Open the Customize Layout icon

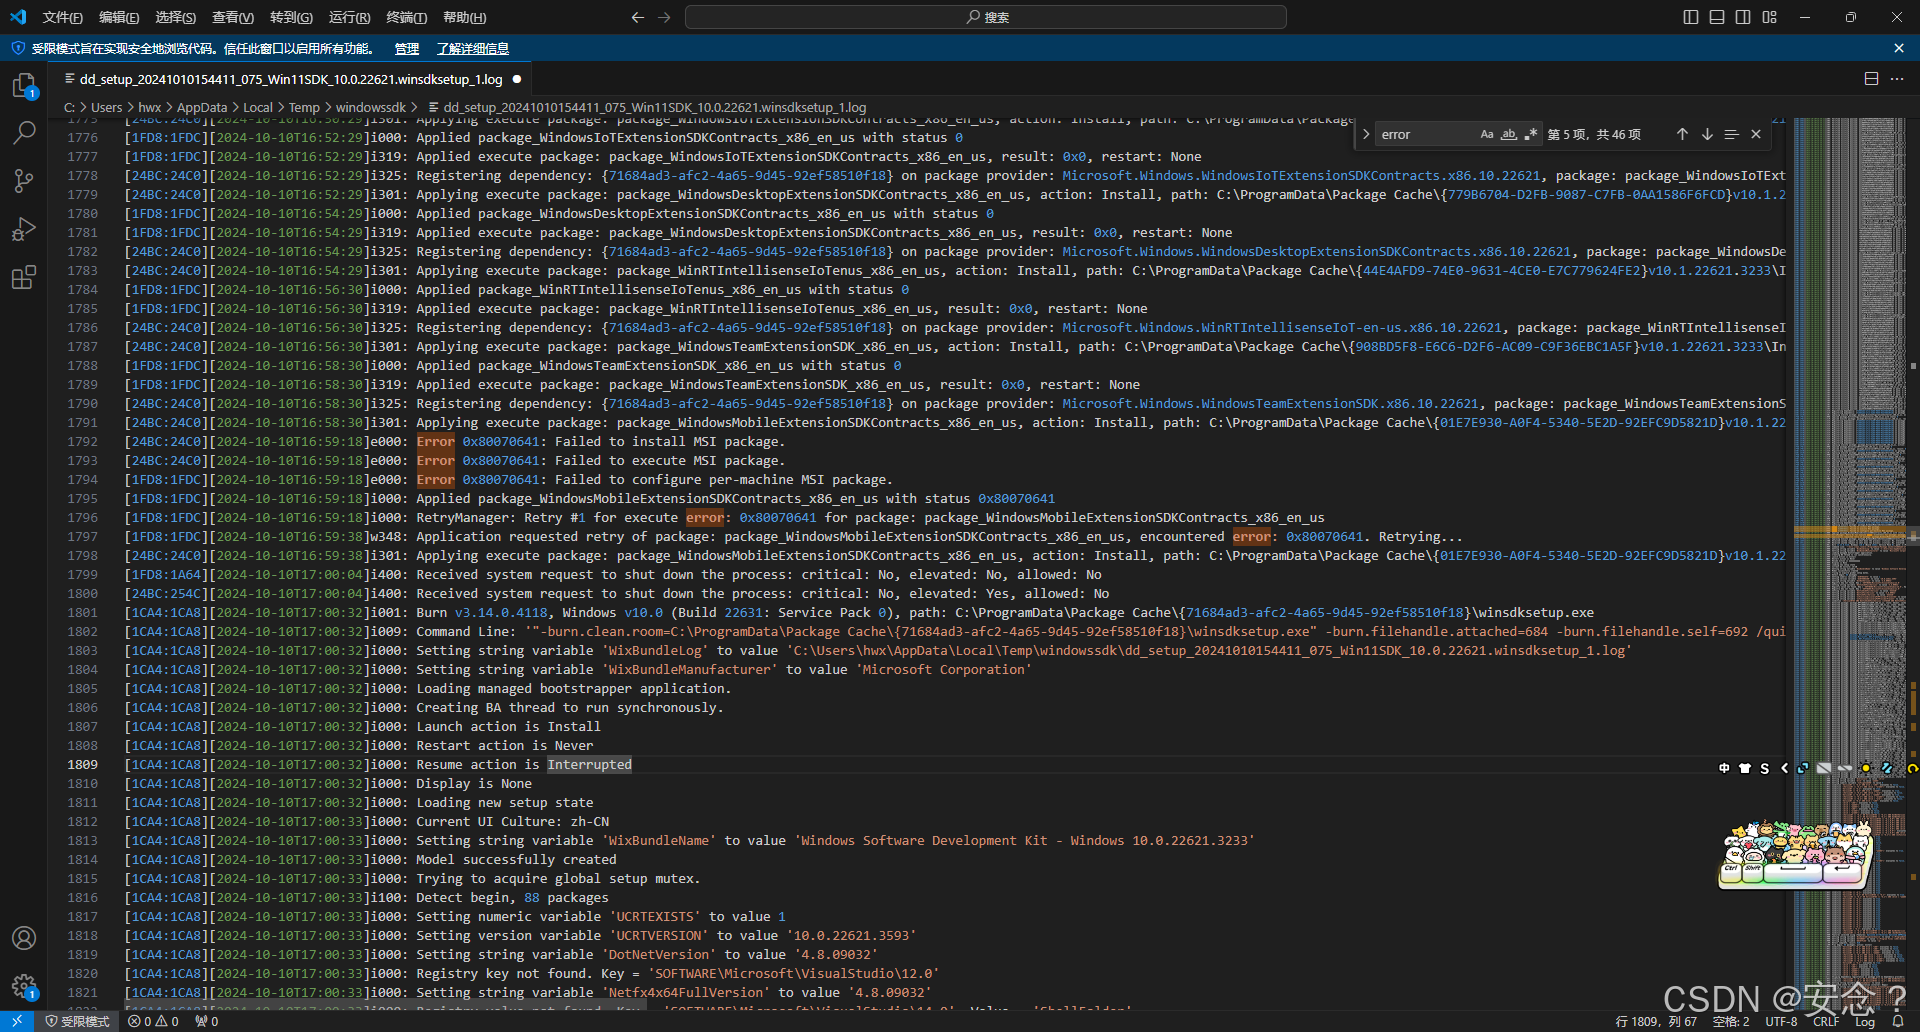(1770, 17)
